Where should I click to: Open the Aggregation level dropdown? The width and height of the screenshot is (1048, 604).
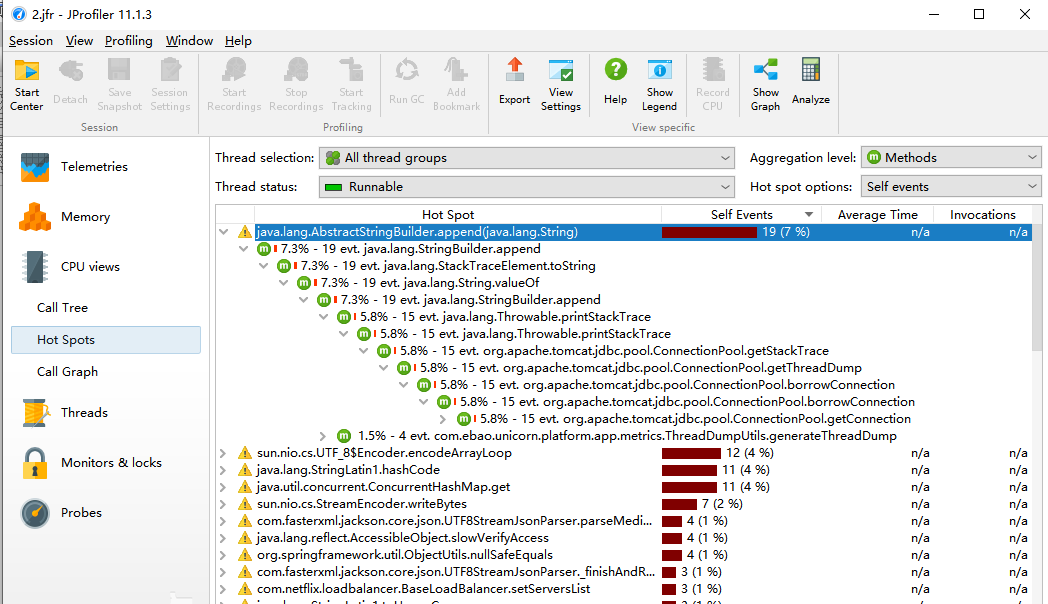tap(951, 158)
